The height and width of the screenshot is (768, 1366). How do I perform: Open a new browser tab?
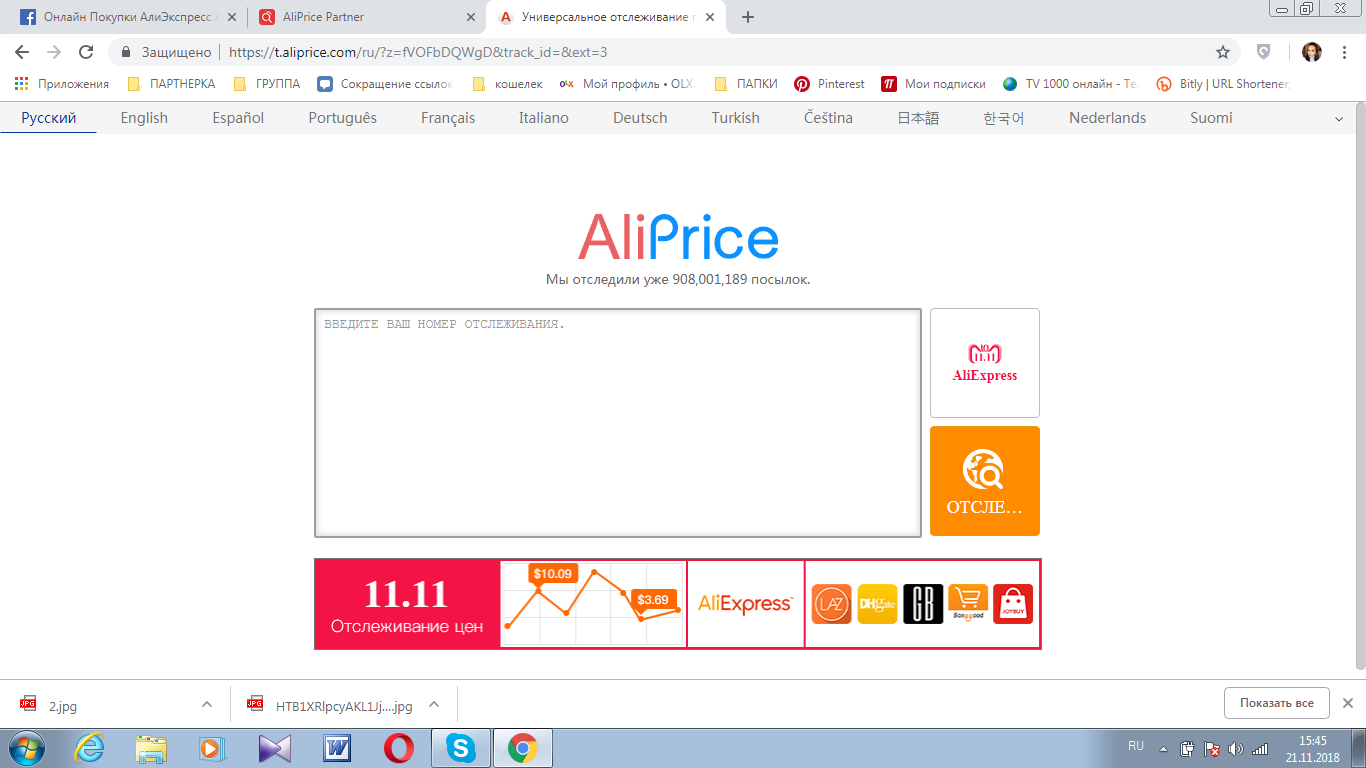748,17
